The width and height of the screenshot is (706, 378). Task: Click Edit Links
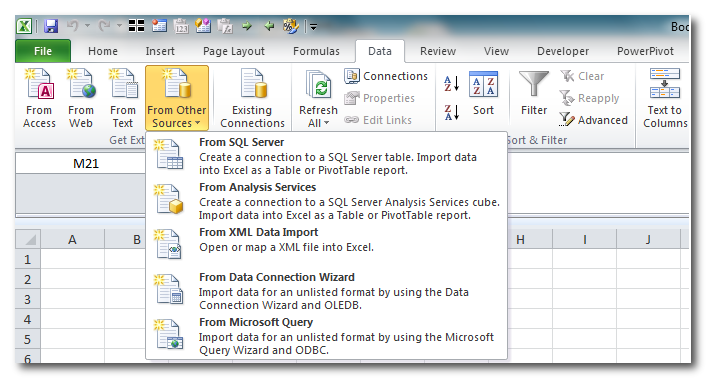[378, 120]
